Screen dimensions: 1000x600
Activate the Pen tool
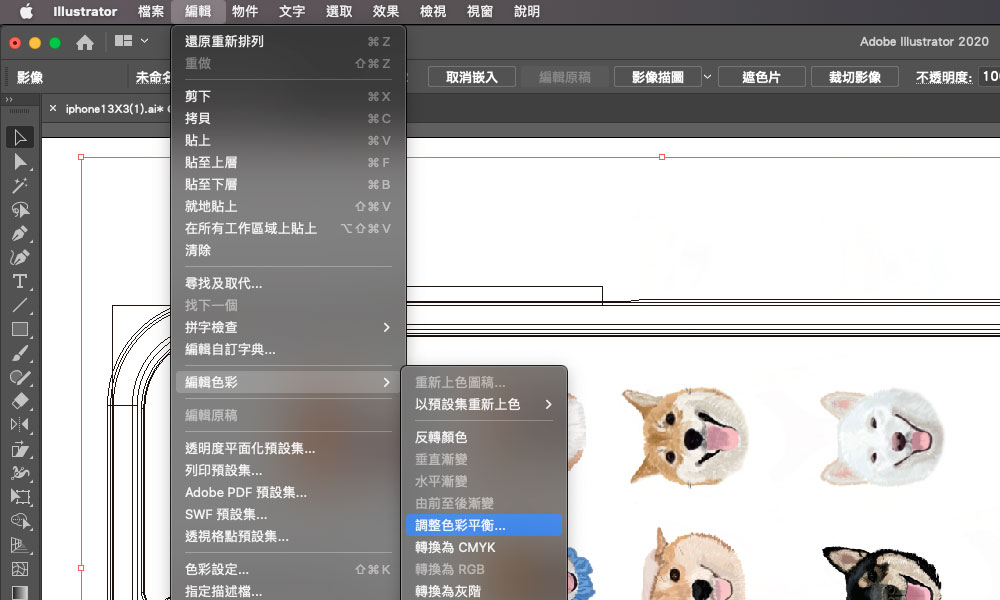(20, 233)
